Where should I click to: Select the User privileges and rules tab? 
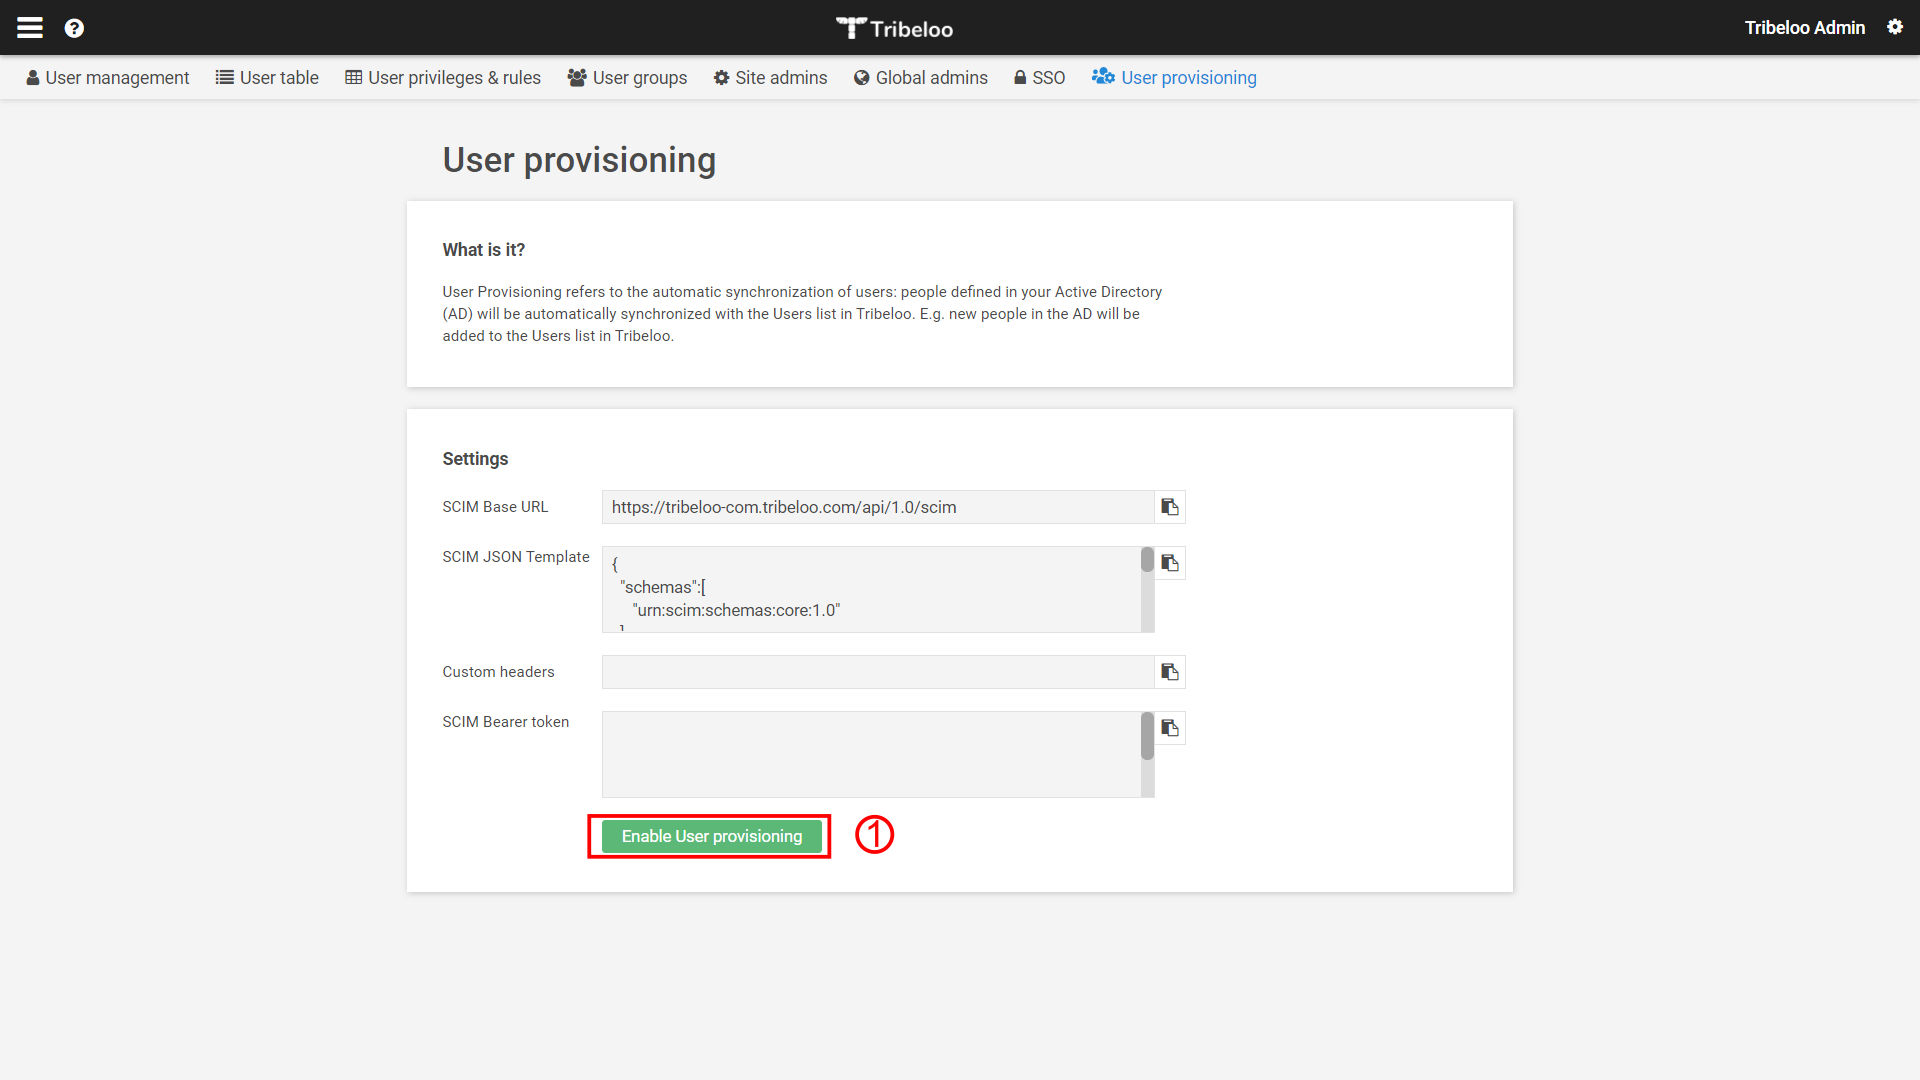(442, 76)
